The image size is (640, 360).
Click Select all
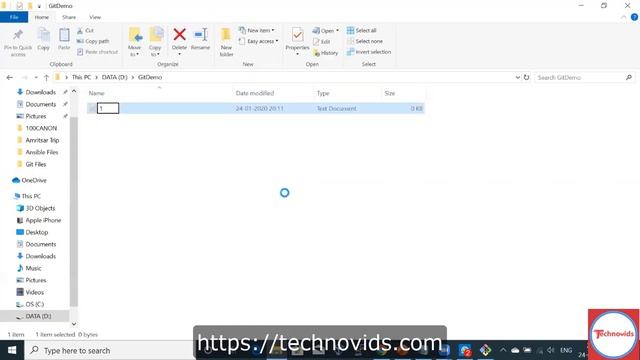click(x=362, y=31)
